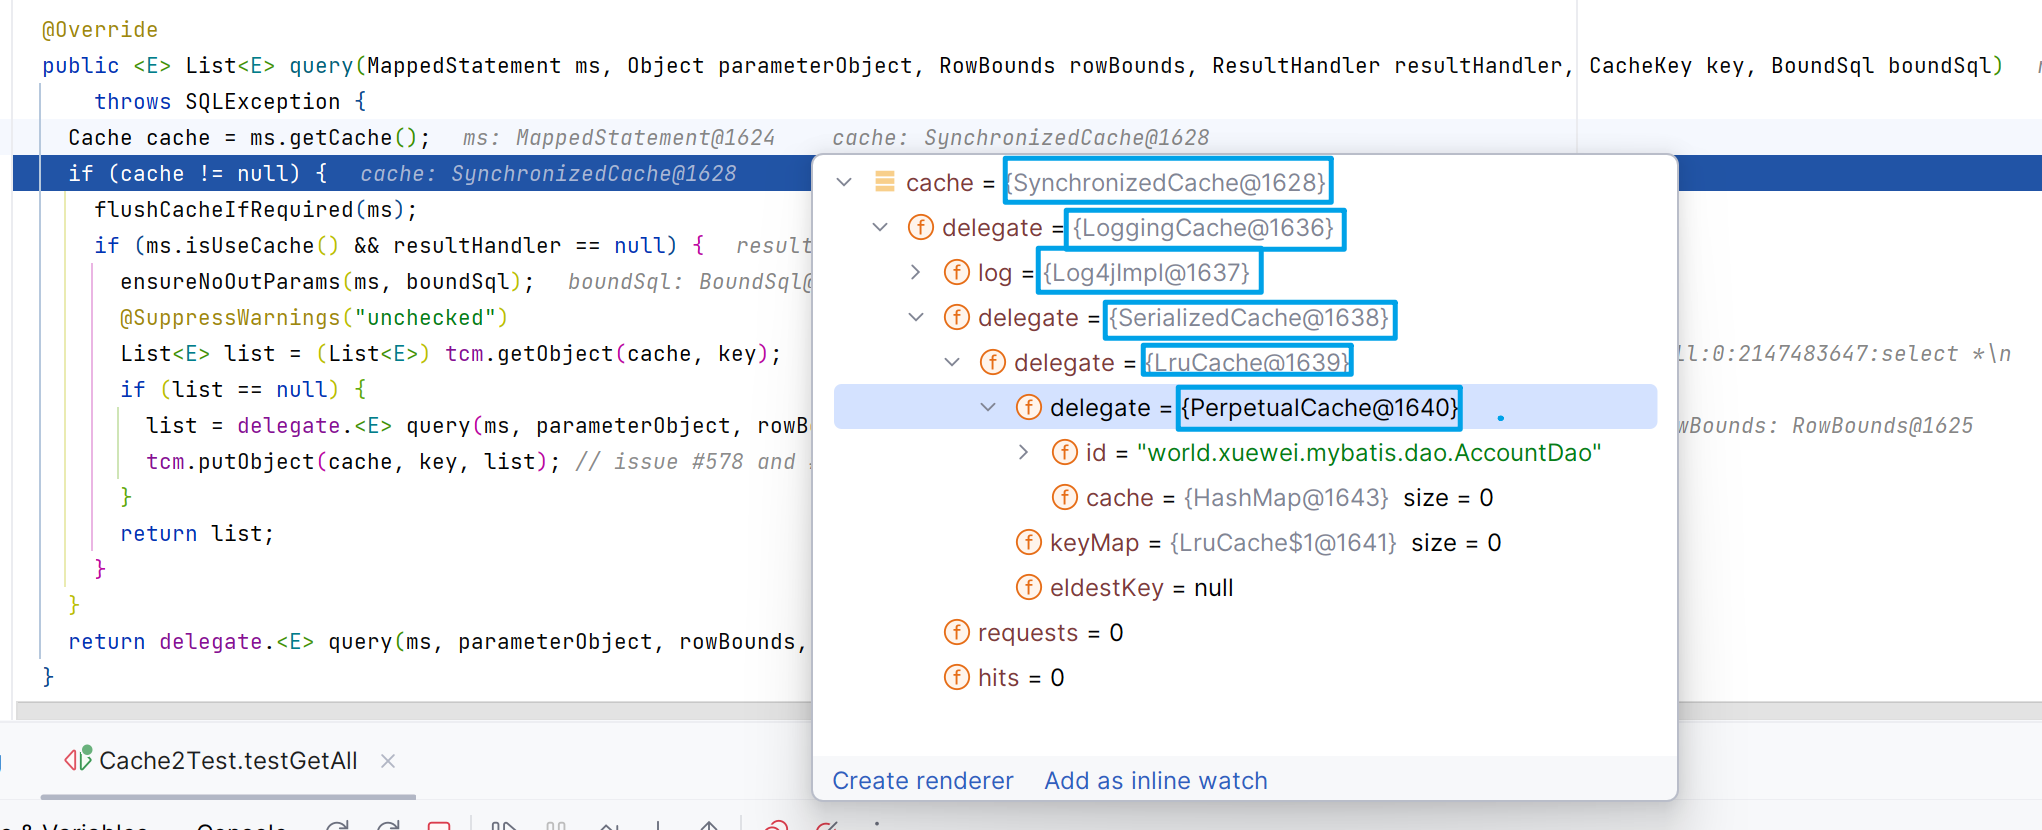Click the inline hint ms: MappedStatement@1624
The image size is (2042, 830).
[x=619, y=138]
